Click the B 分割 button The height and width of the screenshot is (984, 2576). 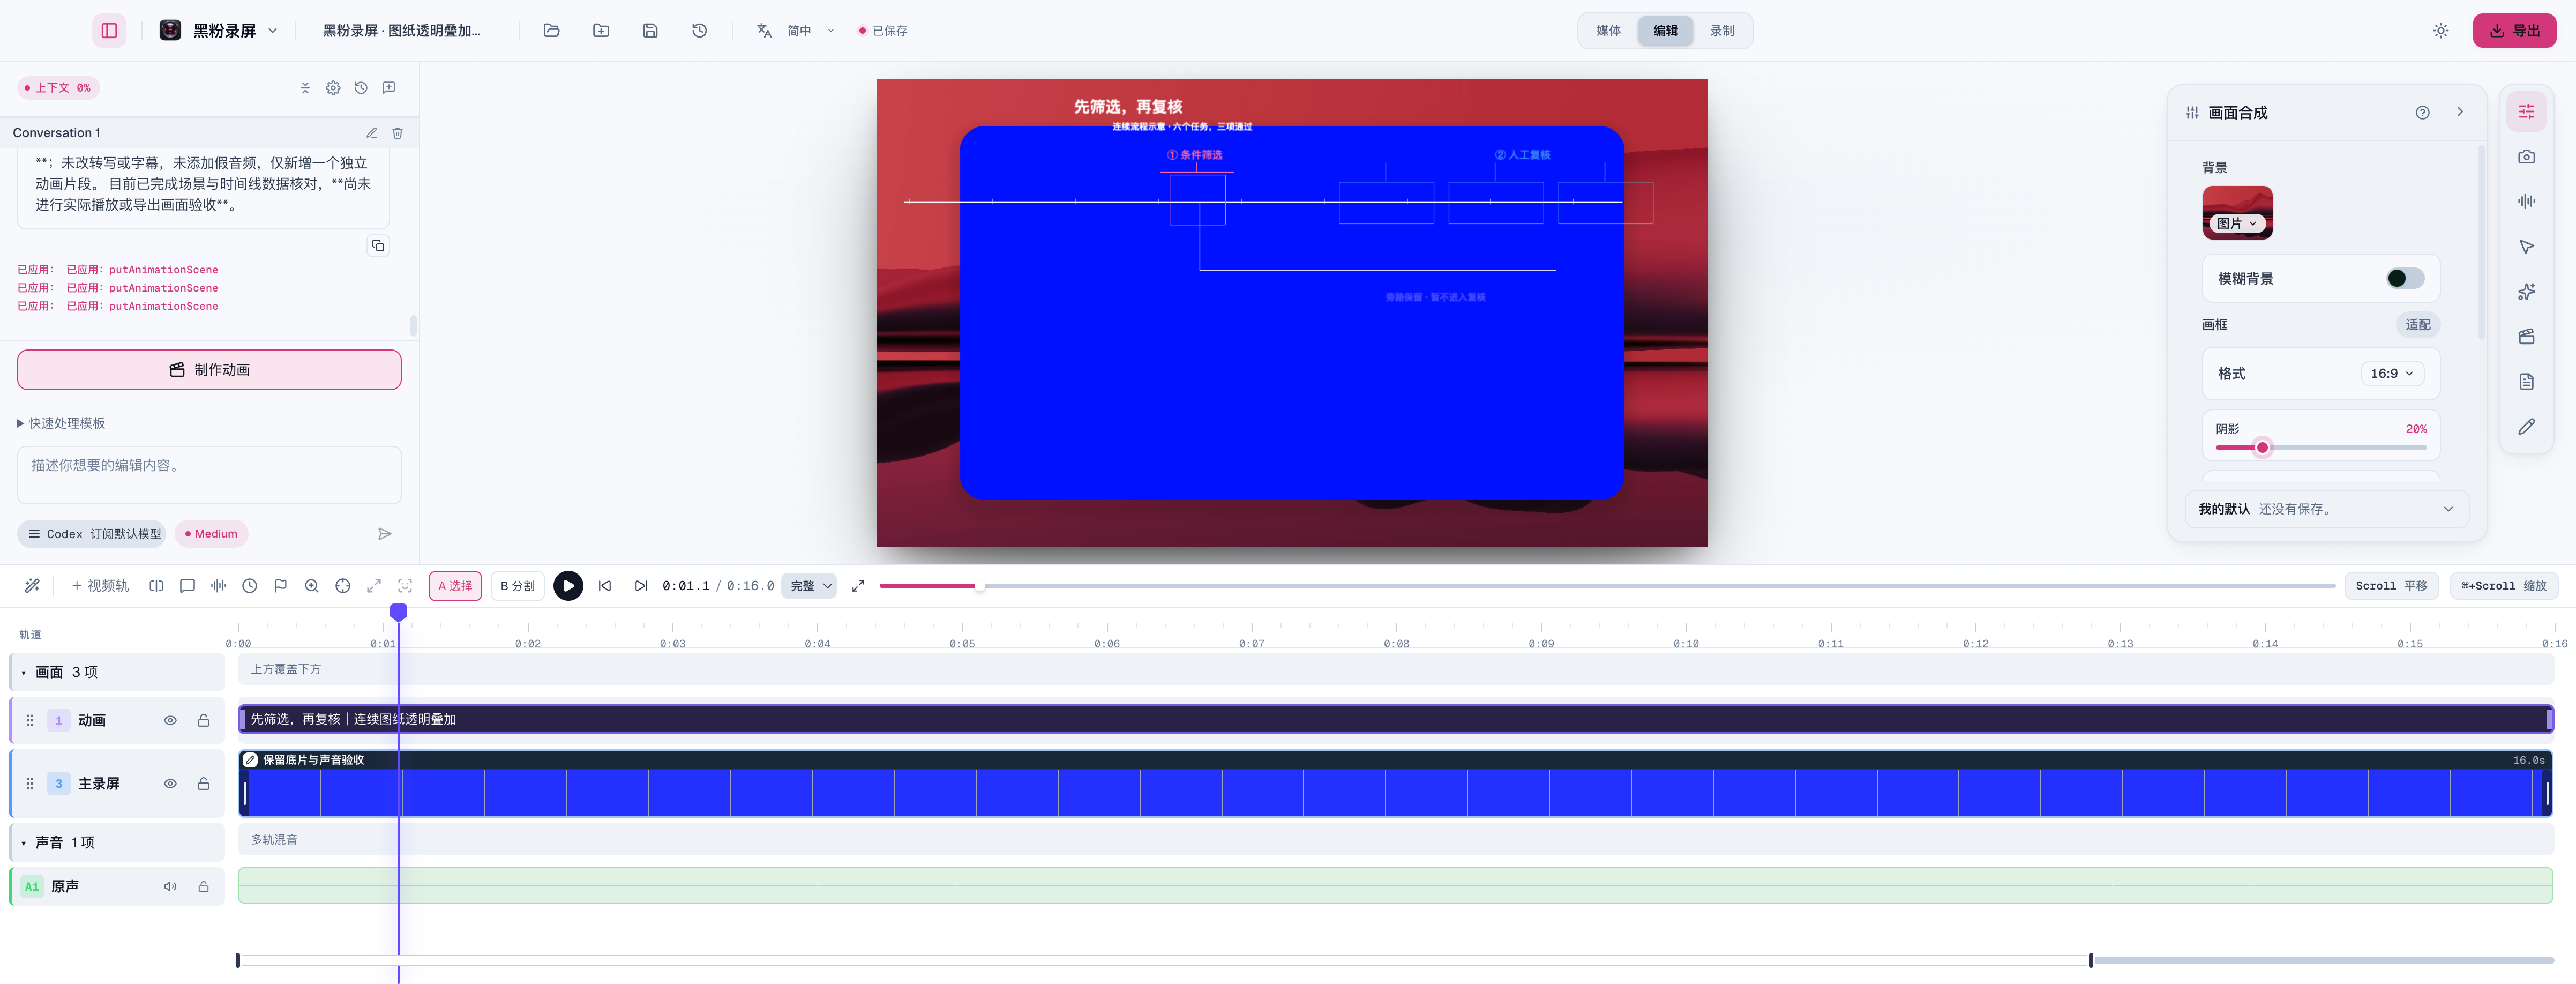point(517,586)
